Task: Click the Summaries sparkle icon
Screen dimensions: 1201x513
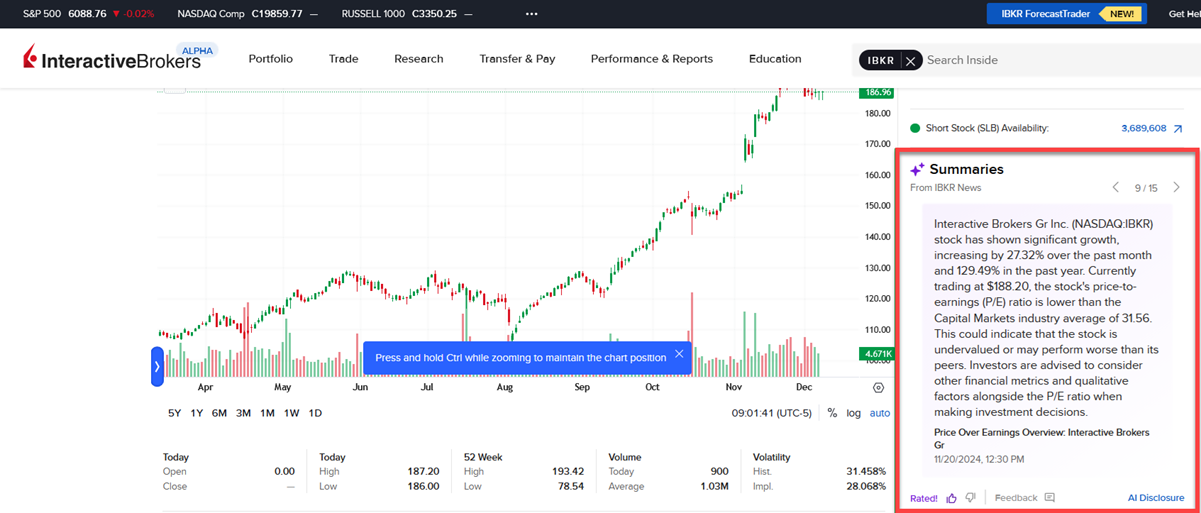Action: tap(917, 170)
